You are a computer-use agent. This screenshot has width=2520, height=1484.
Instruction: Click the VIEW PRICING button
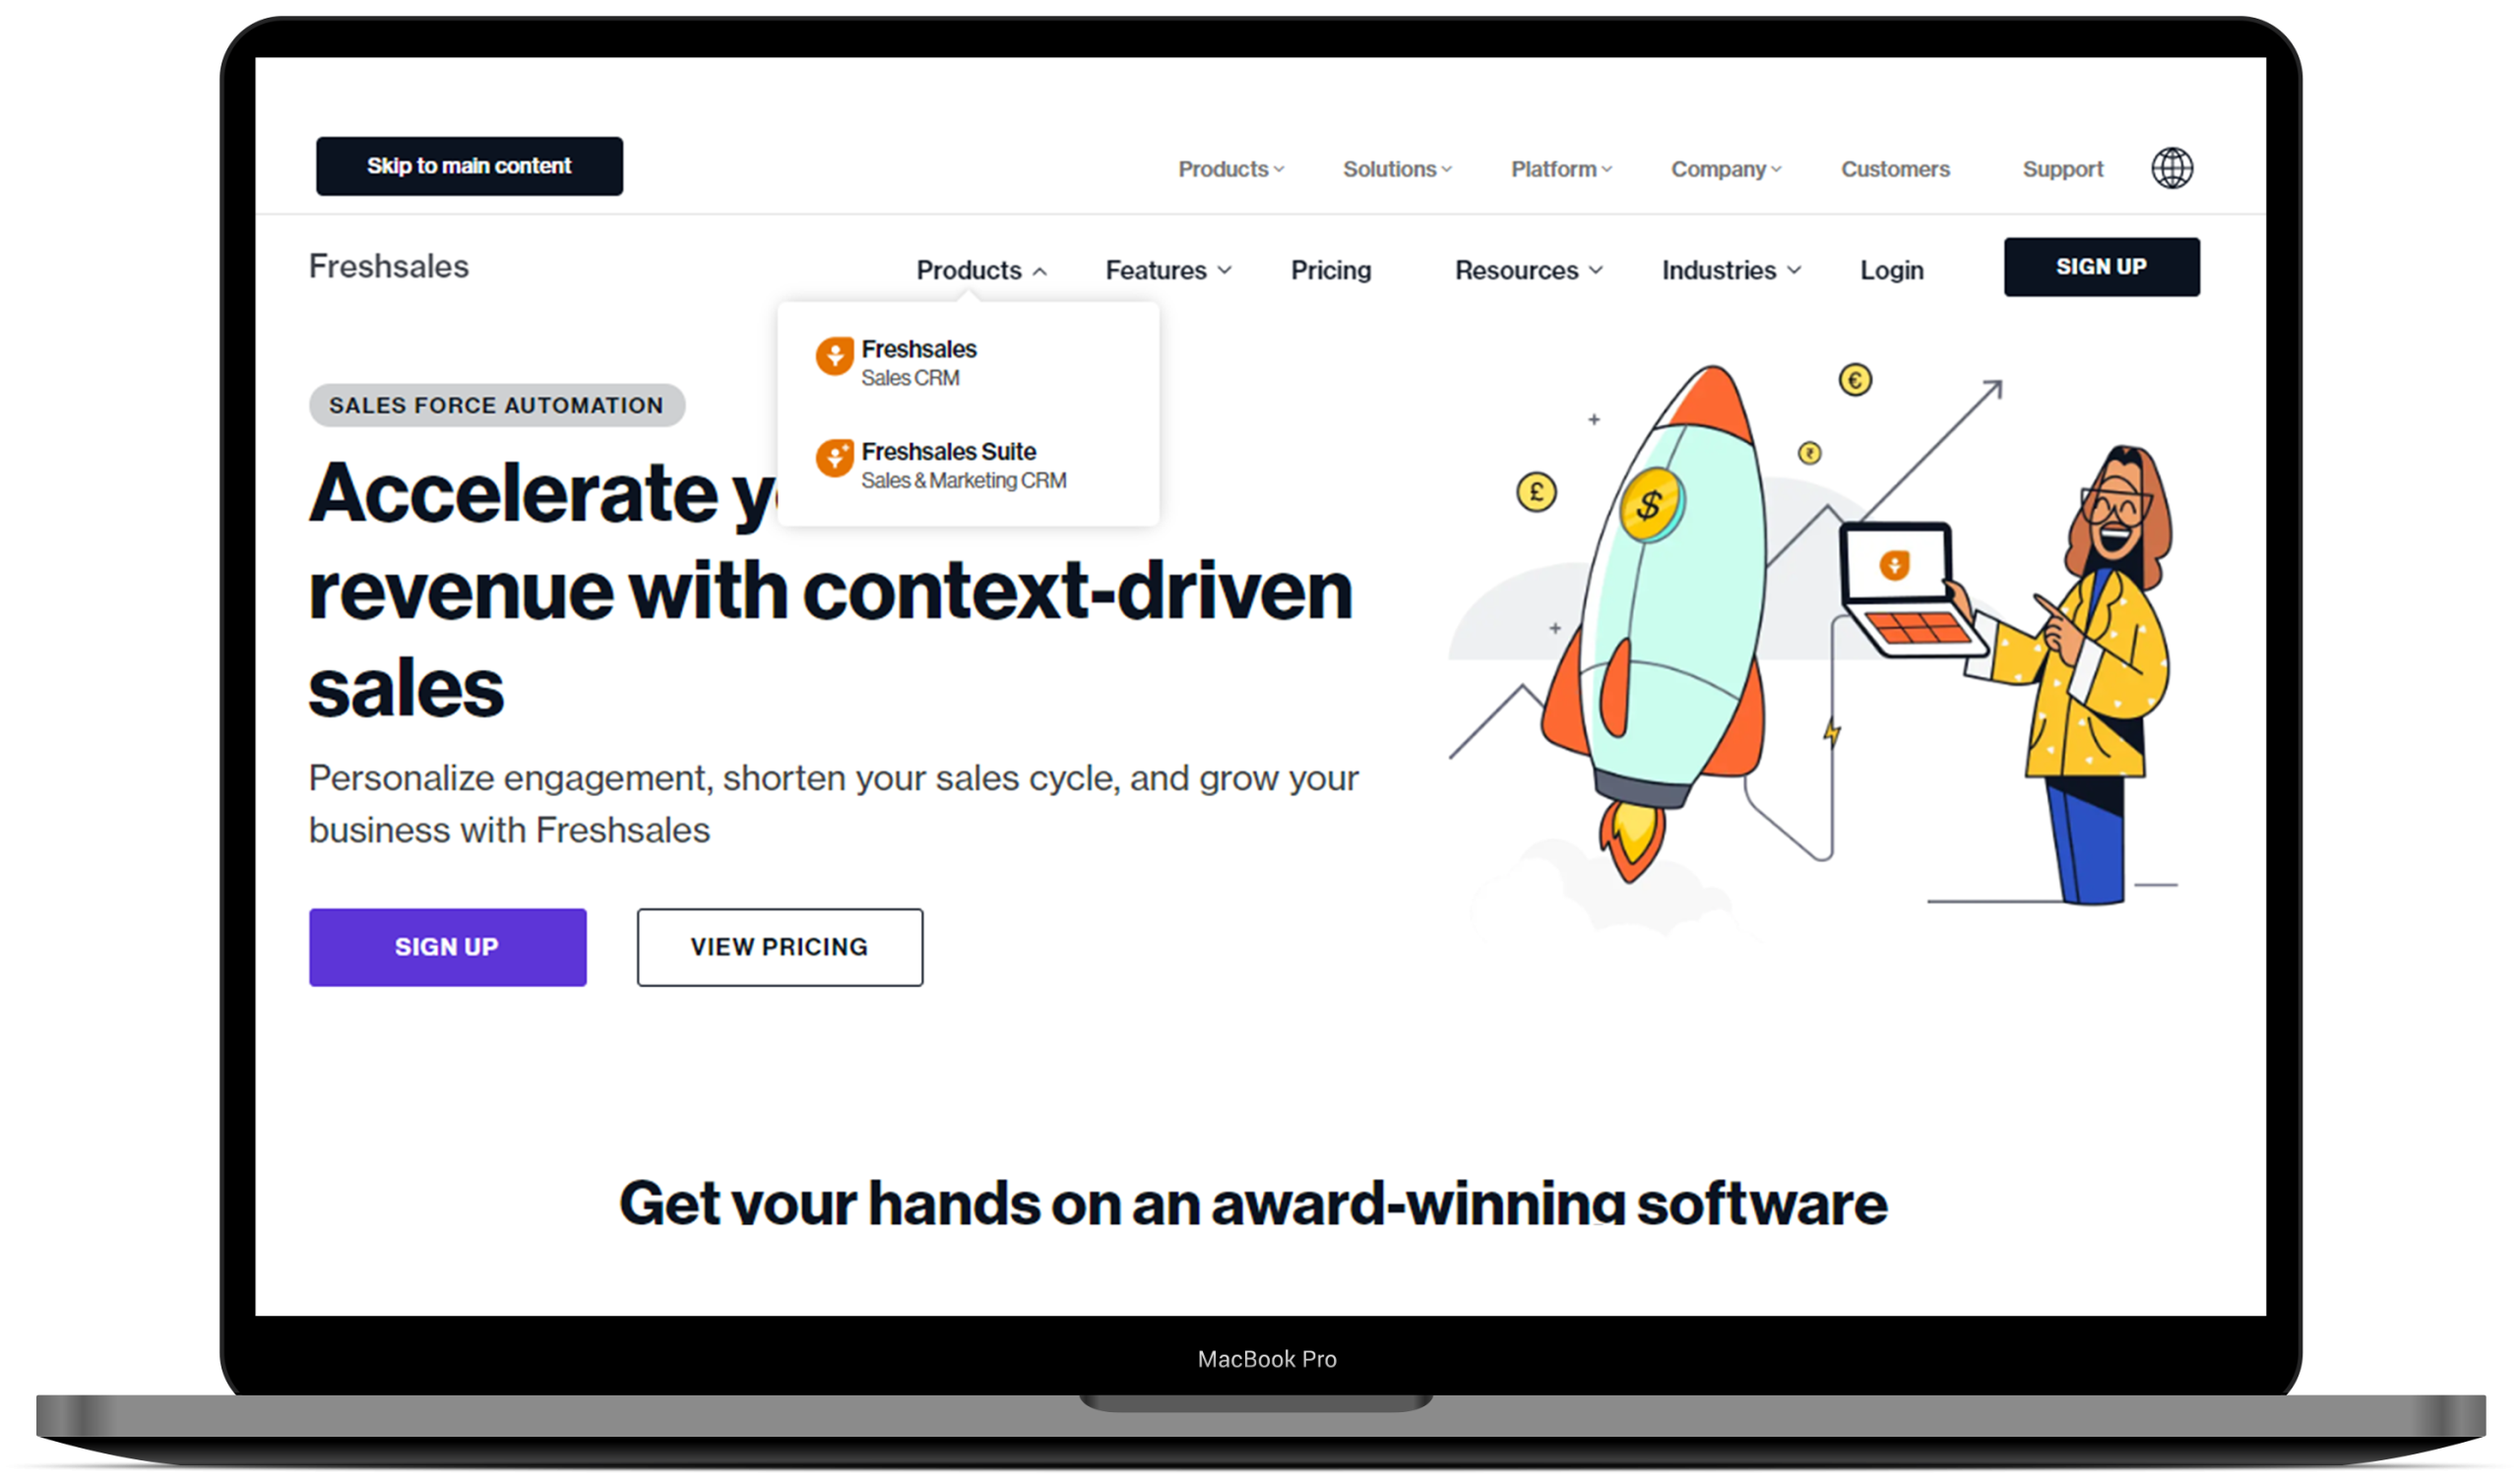coord(778,947)
